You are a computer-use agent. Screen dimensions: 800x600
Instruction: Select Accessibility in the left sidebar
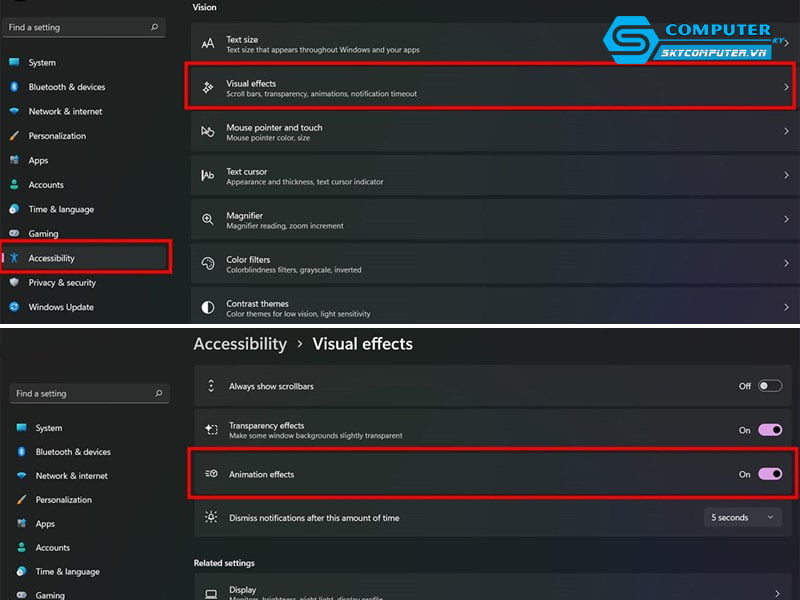pos(52,258)
